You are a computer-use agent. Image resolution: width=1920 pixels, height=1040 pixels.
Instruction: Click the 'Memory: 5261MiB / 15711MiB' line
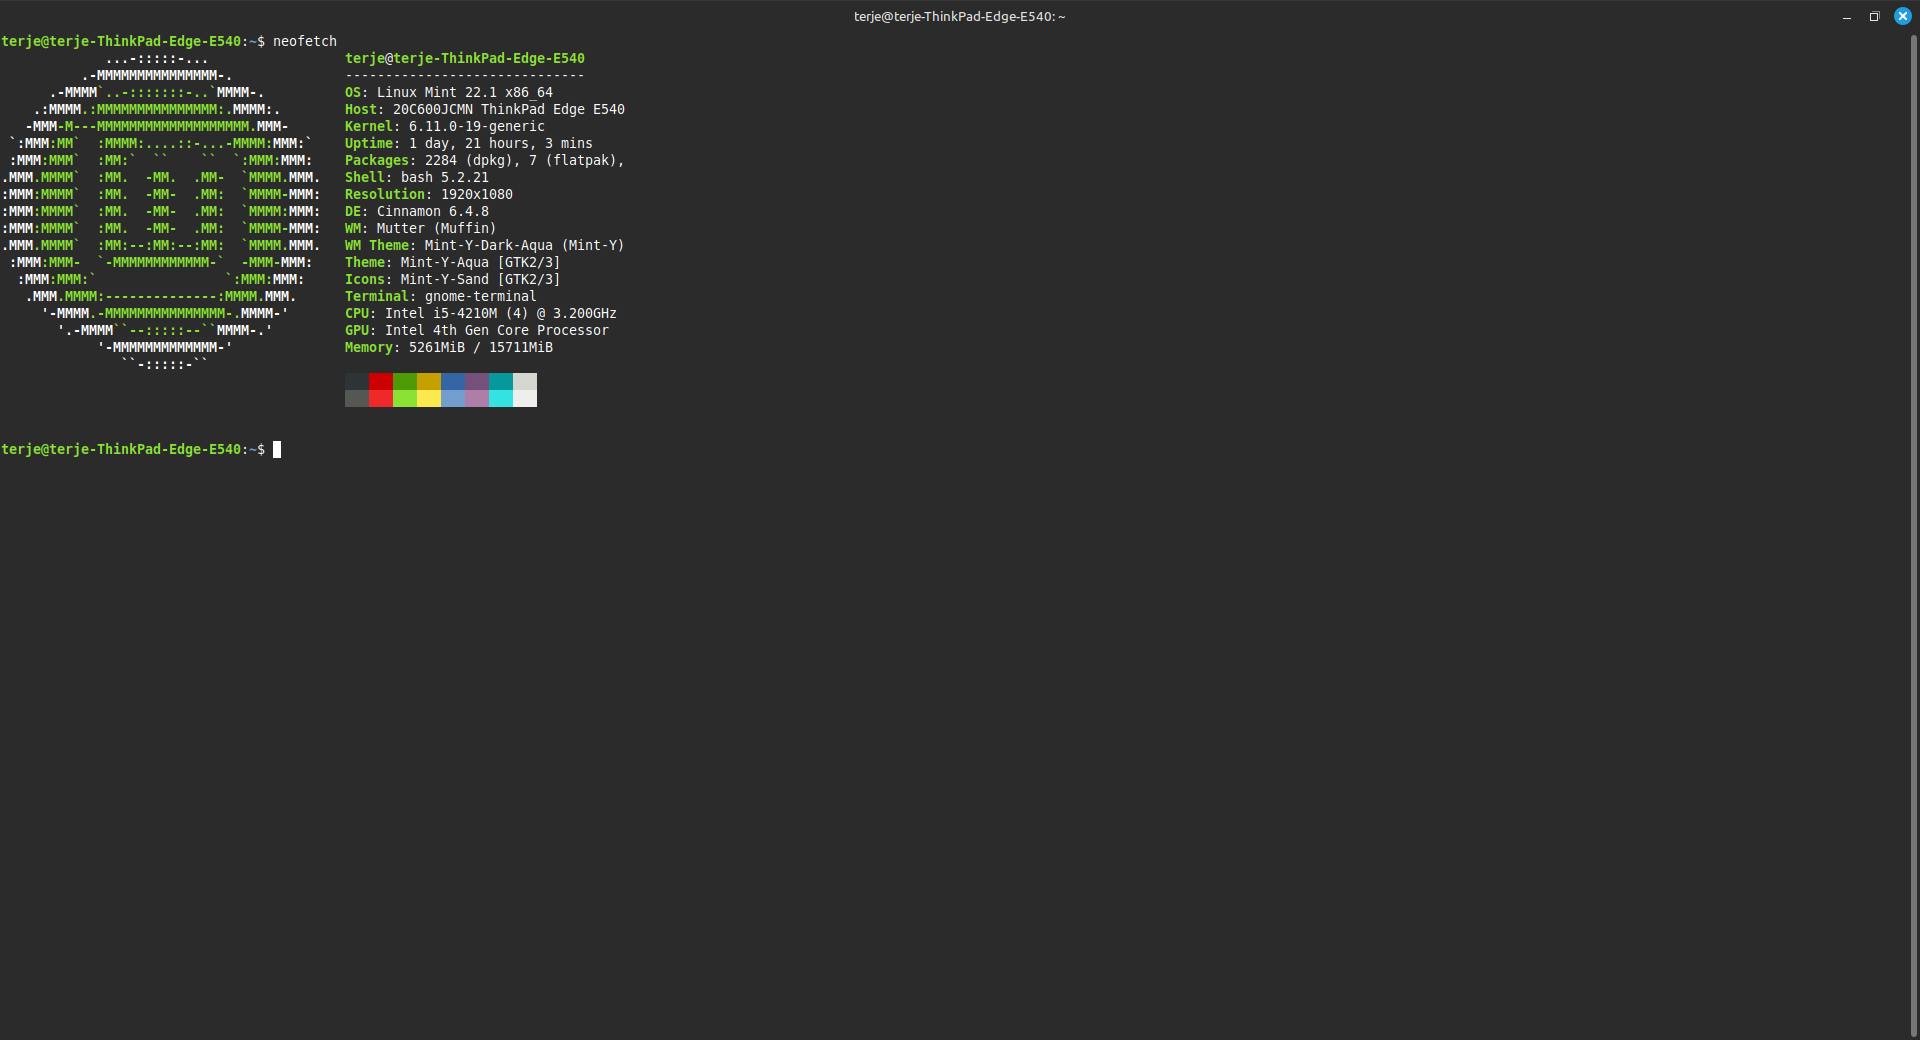click(449, 348)
